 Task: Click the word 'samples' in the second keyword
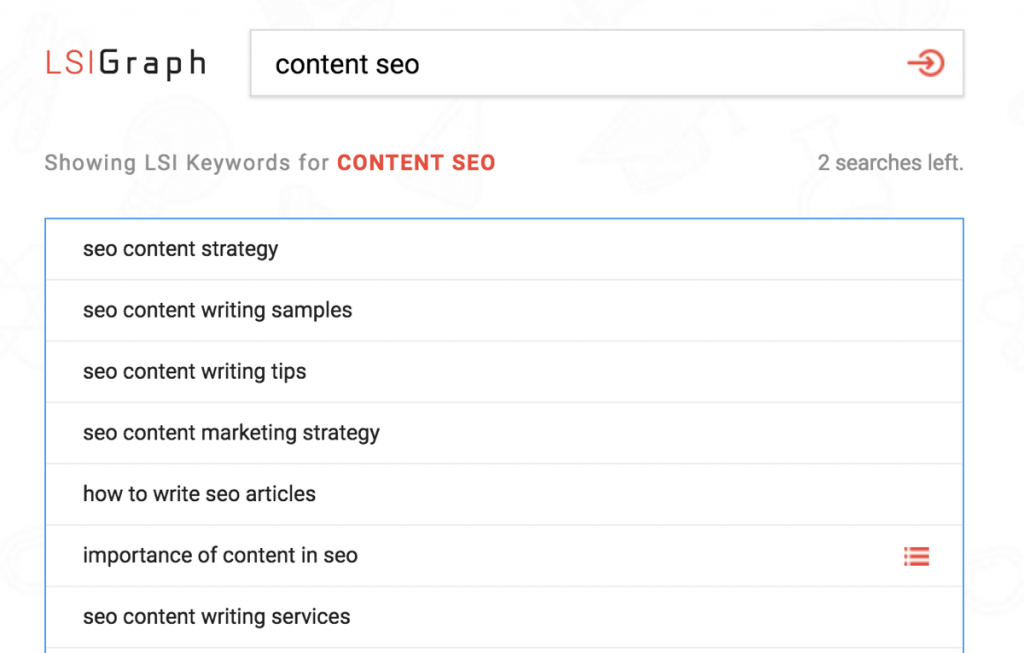[316, 310]
